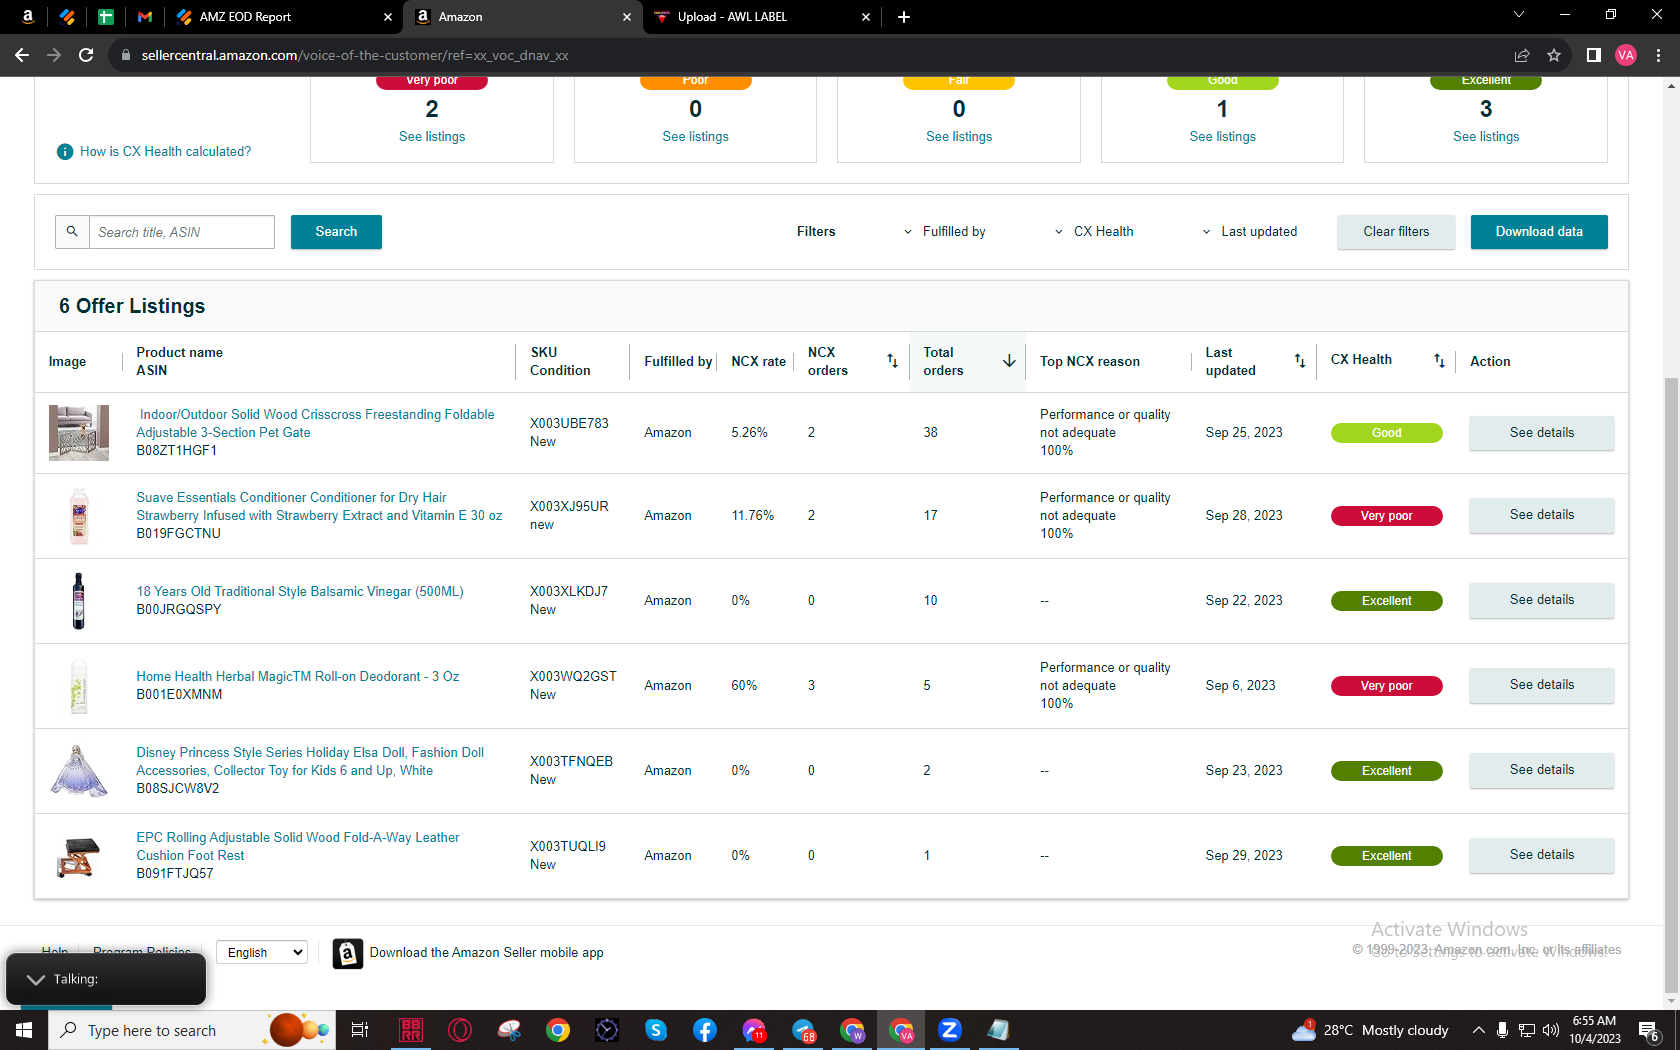Click Download data
1680x1050 pixels.
(1539, 232)
